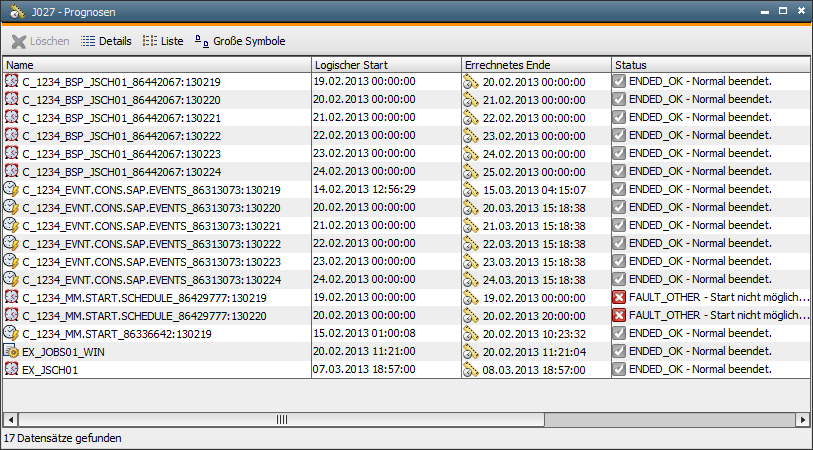813x450 pixels.
Task: Sort by the Status column header
Action: coord(711,65)
